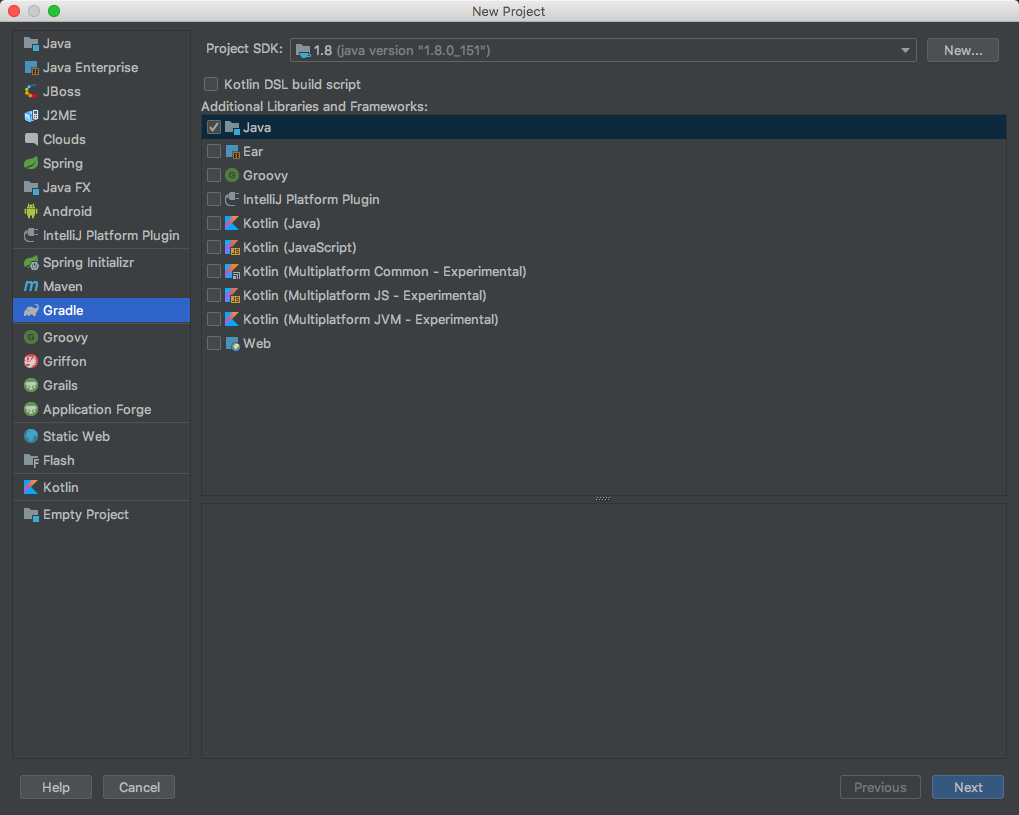Image resolution: width=1019 pixels, height=815 pixels.
Task: Select Android project type
Action: tap(101, 211)
